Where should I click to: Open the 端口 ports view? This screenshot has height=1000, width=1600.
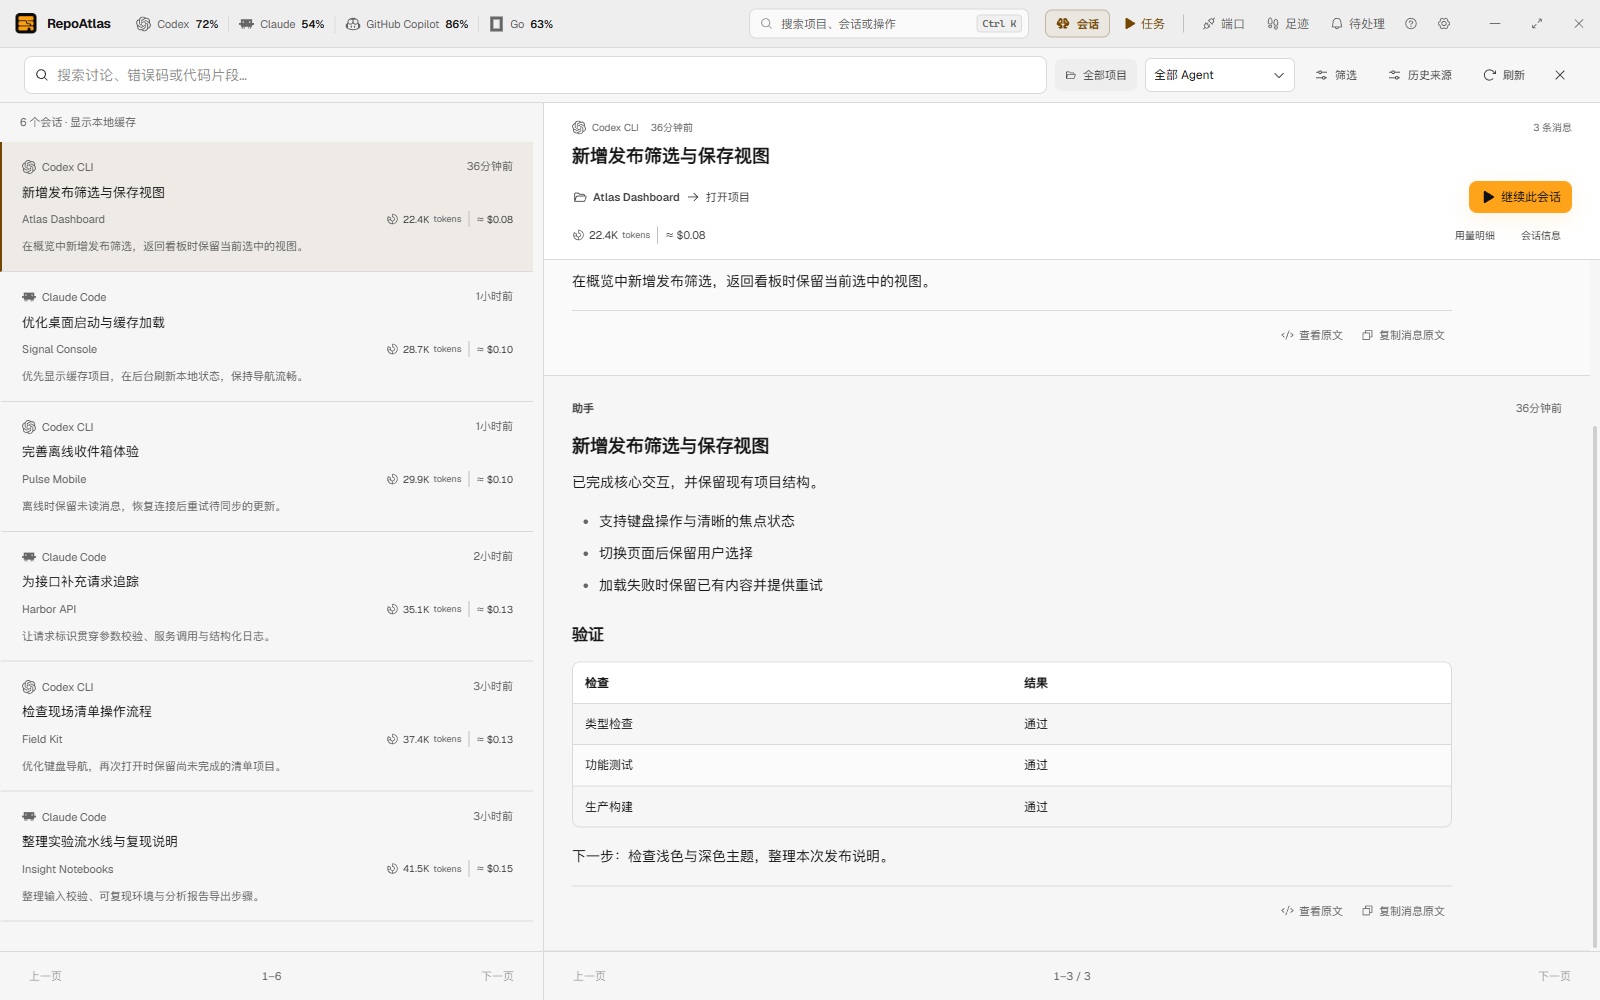click(x=1223, y=24)
